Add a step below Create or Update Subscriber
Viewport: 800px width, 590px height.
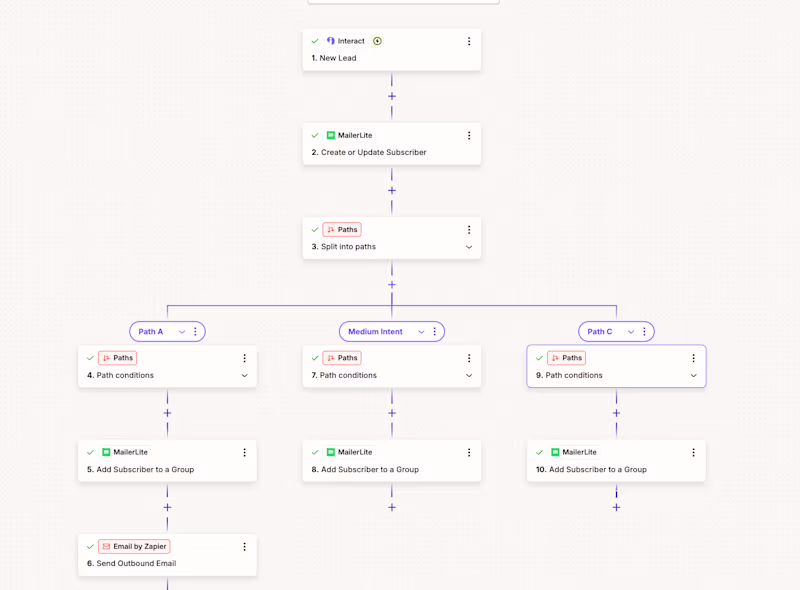point(392,190)
